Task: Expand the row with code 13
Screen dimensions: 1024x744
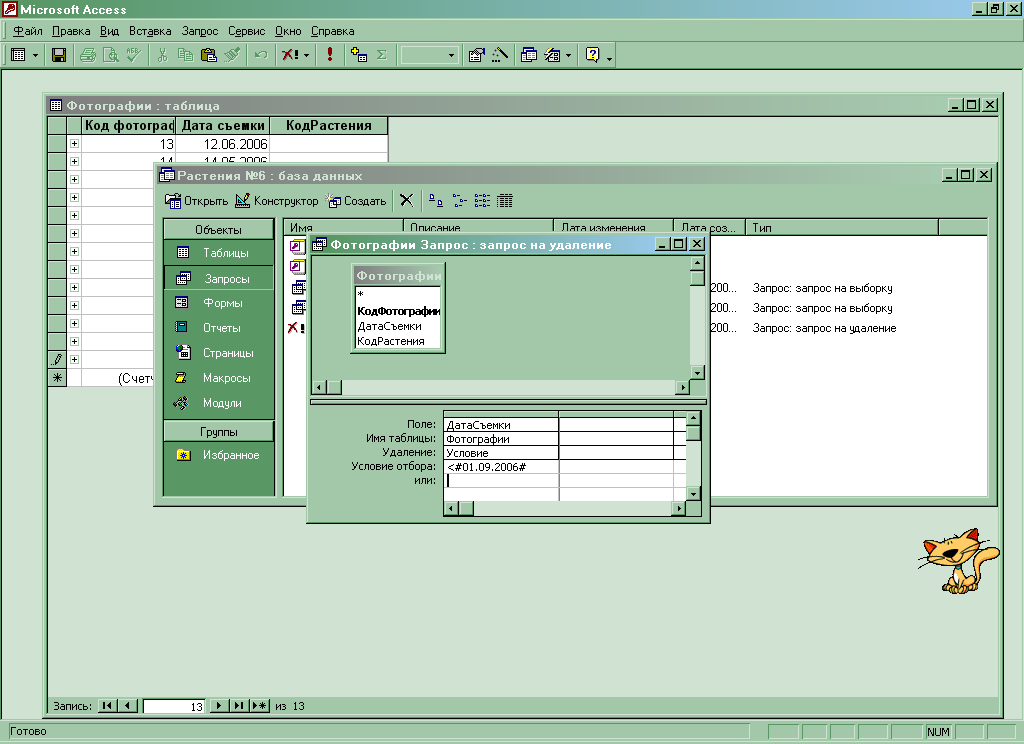Action: 74,144
